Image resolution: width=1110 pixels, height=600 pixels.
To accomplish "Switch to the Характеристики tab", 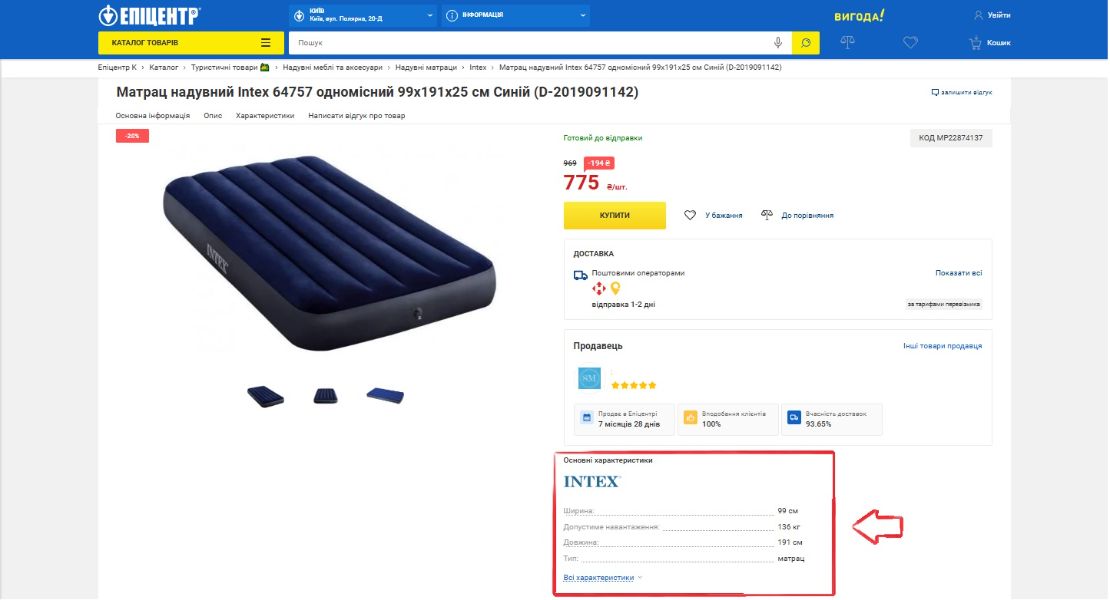I will [x=265, y=115].
